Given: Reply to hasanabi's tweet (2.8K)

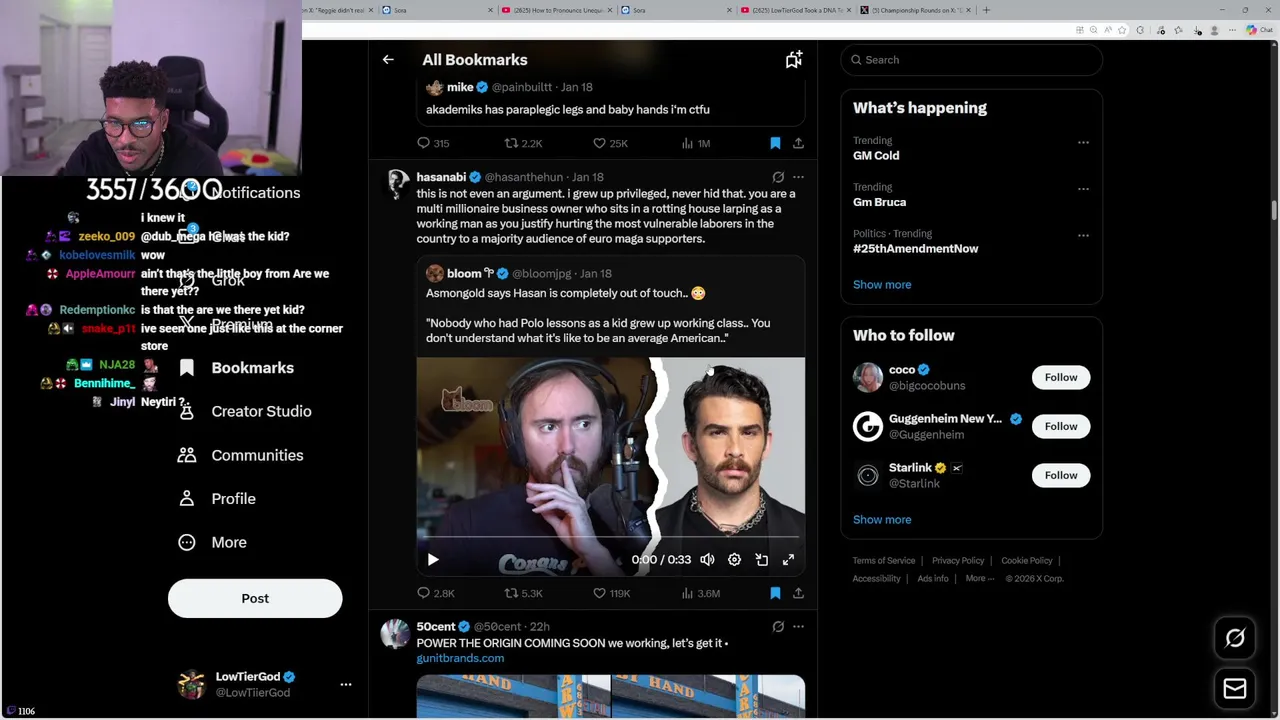Looking at the screenshot, I should (435, 593).
